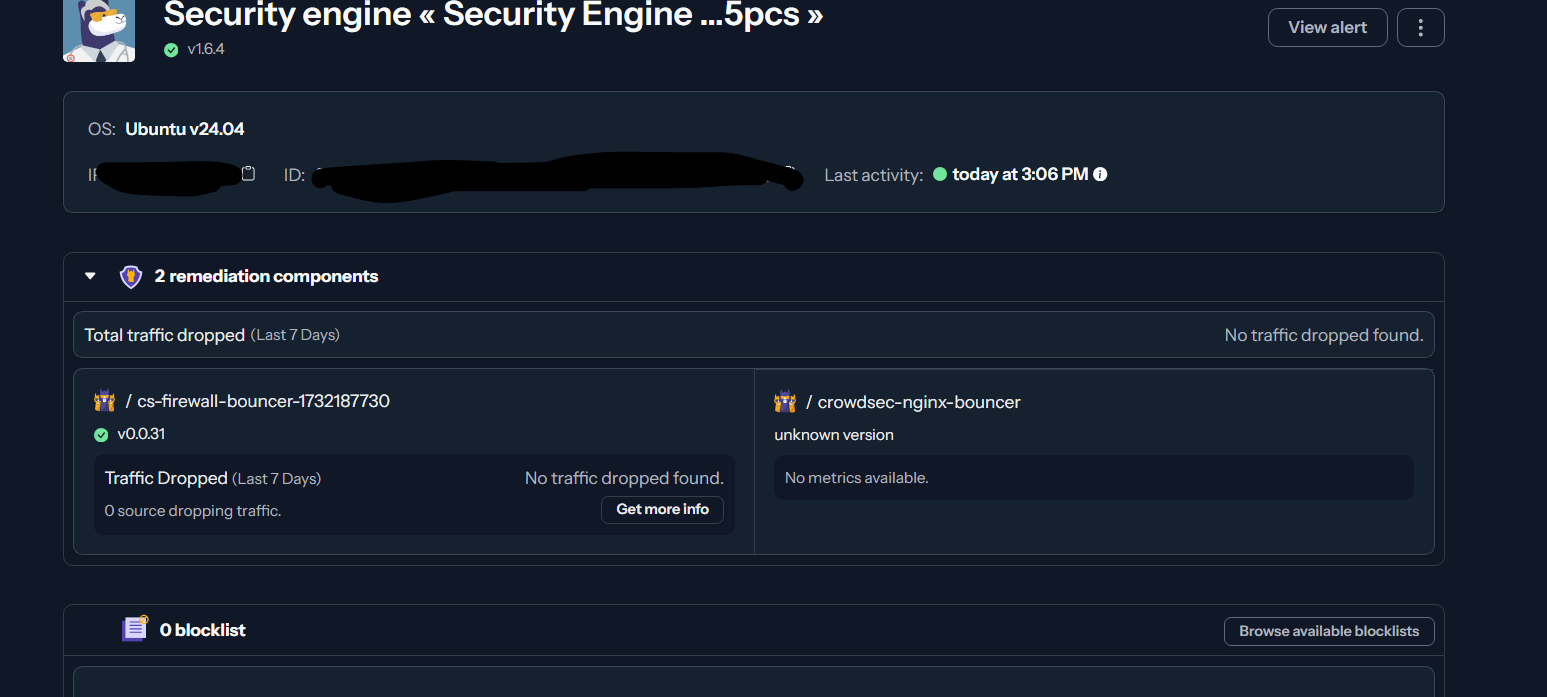Viewport: 1547px width, 697px height.
Task: Click the Security engine title heading
Action: click(x=493, y=14)
